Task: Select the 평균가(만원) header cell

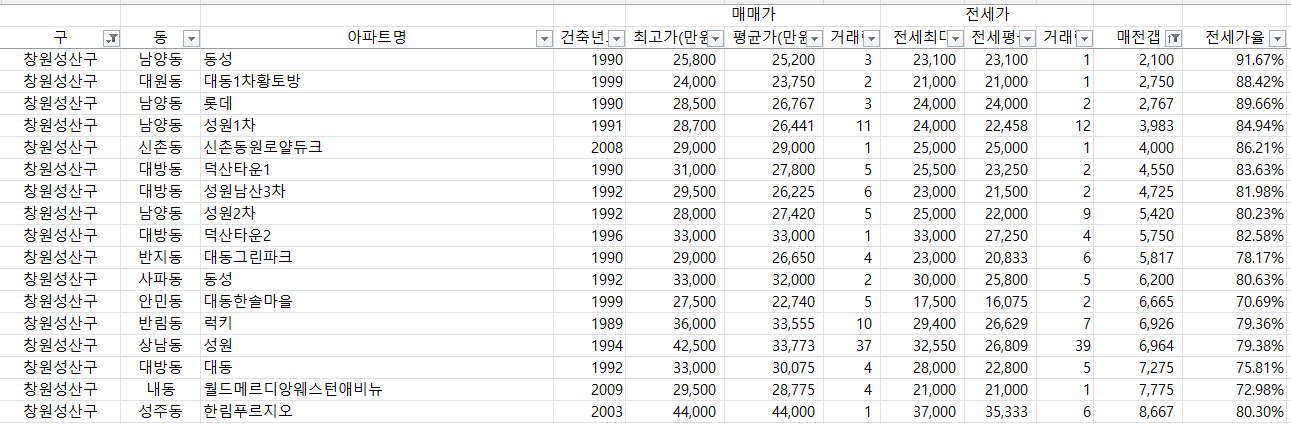Action: [x=773, y=38]
